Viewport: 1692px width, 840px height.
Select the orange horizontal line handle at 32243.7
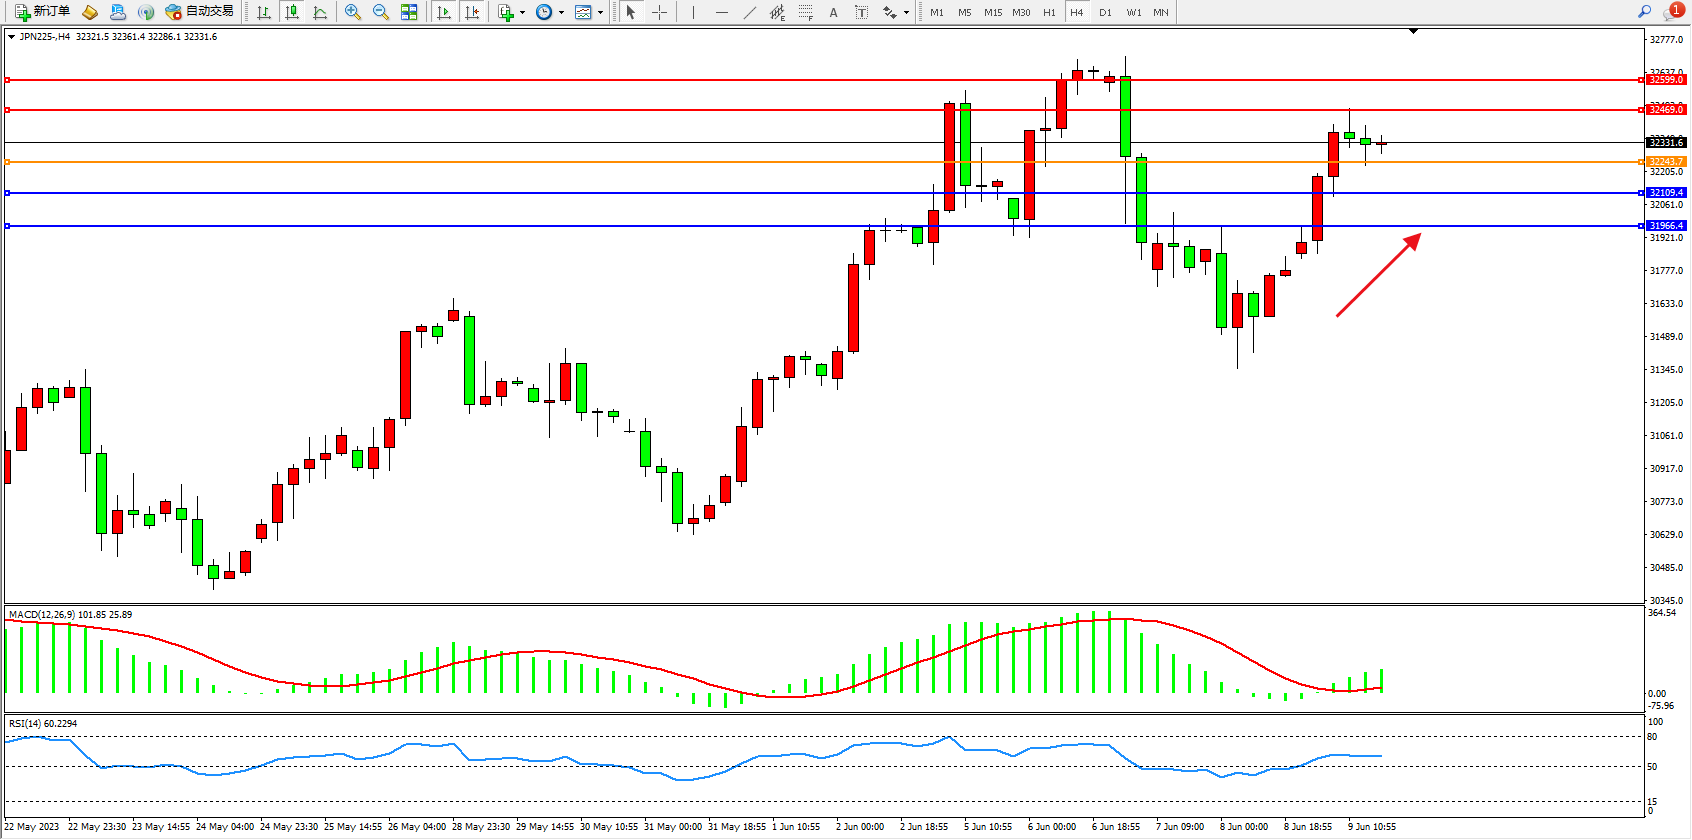(8, 161)
